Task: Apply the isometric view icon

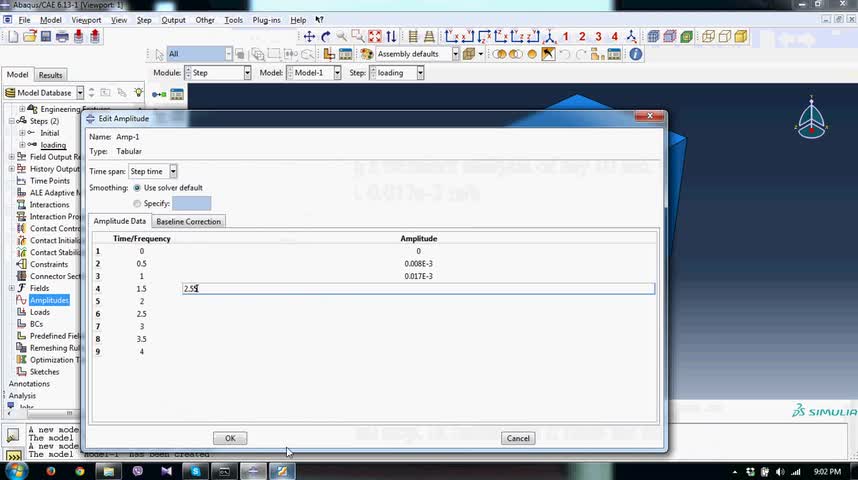Action: pos(549,37)
